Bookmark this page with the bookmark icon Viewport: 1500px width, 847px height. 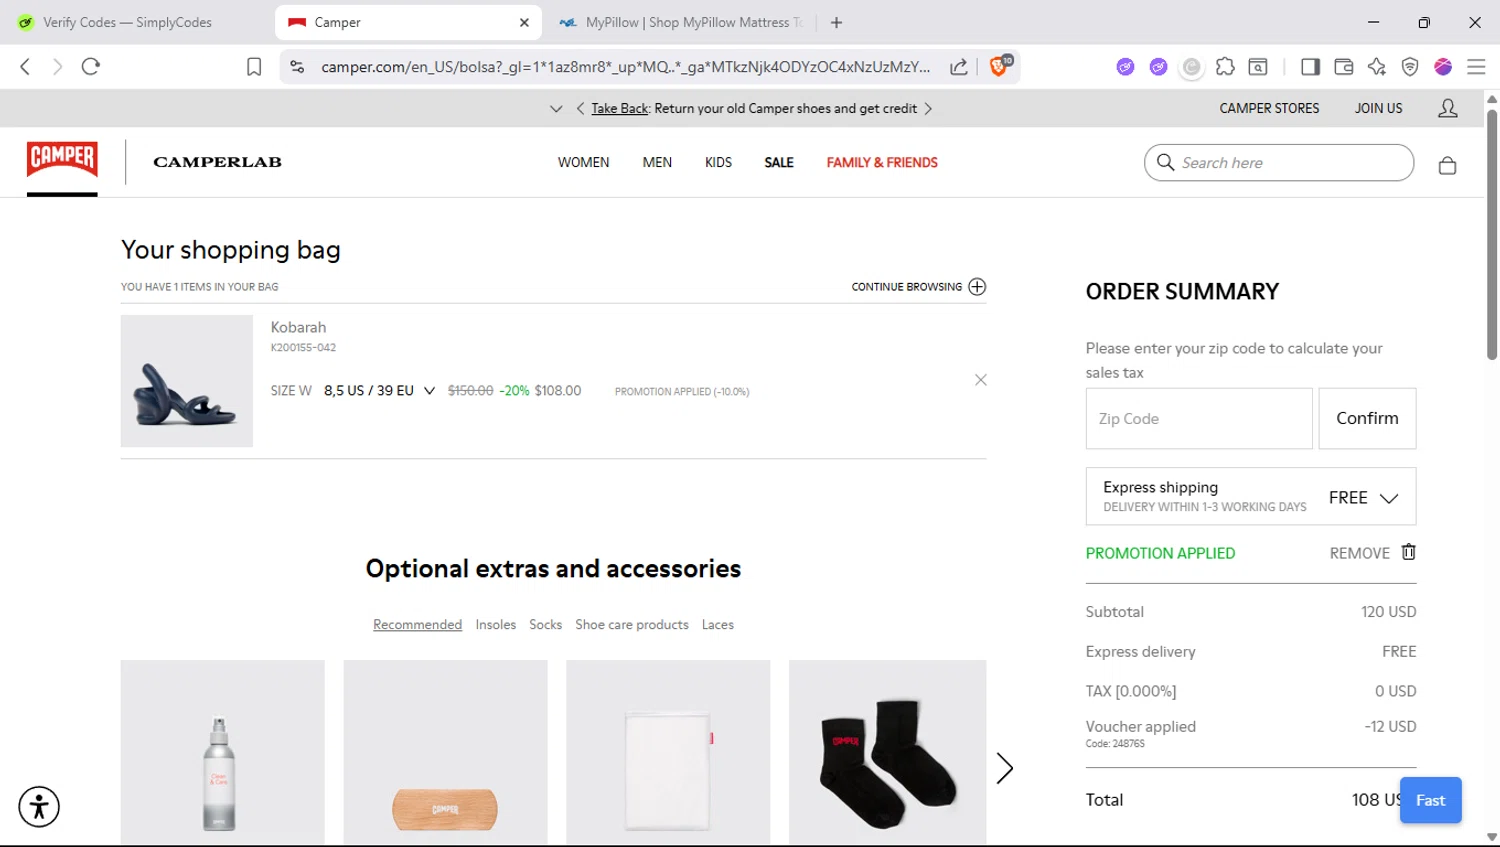tap(254, 67)
